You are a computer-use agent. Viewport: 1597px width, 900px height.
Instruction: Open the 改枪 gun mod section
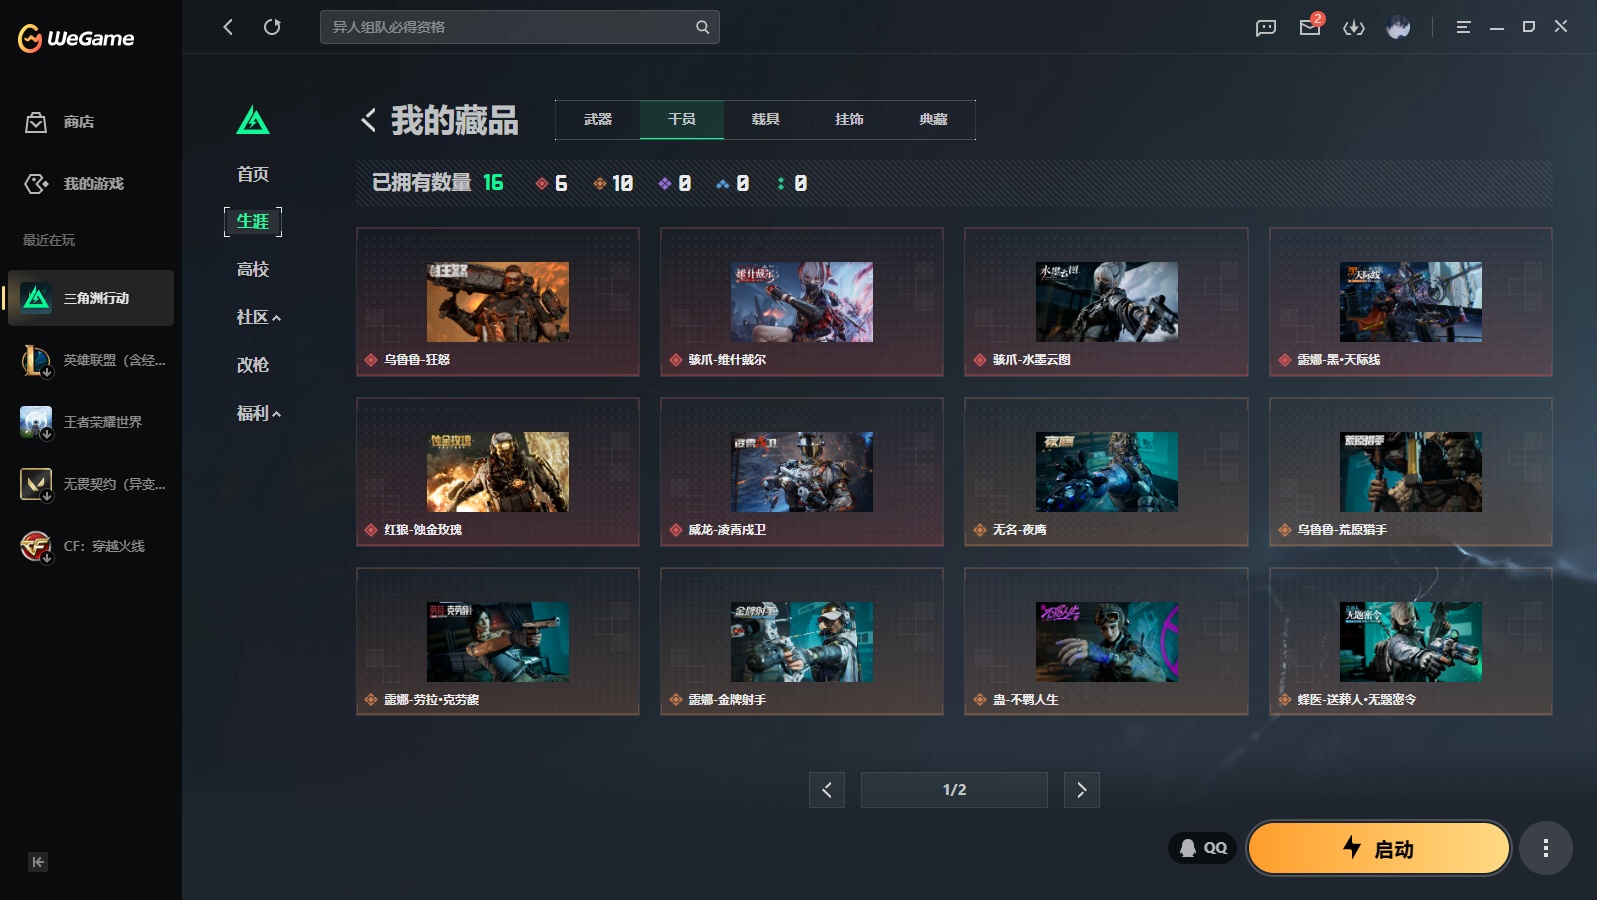coord(253,365)
